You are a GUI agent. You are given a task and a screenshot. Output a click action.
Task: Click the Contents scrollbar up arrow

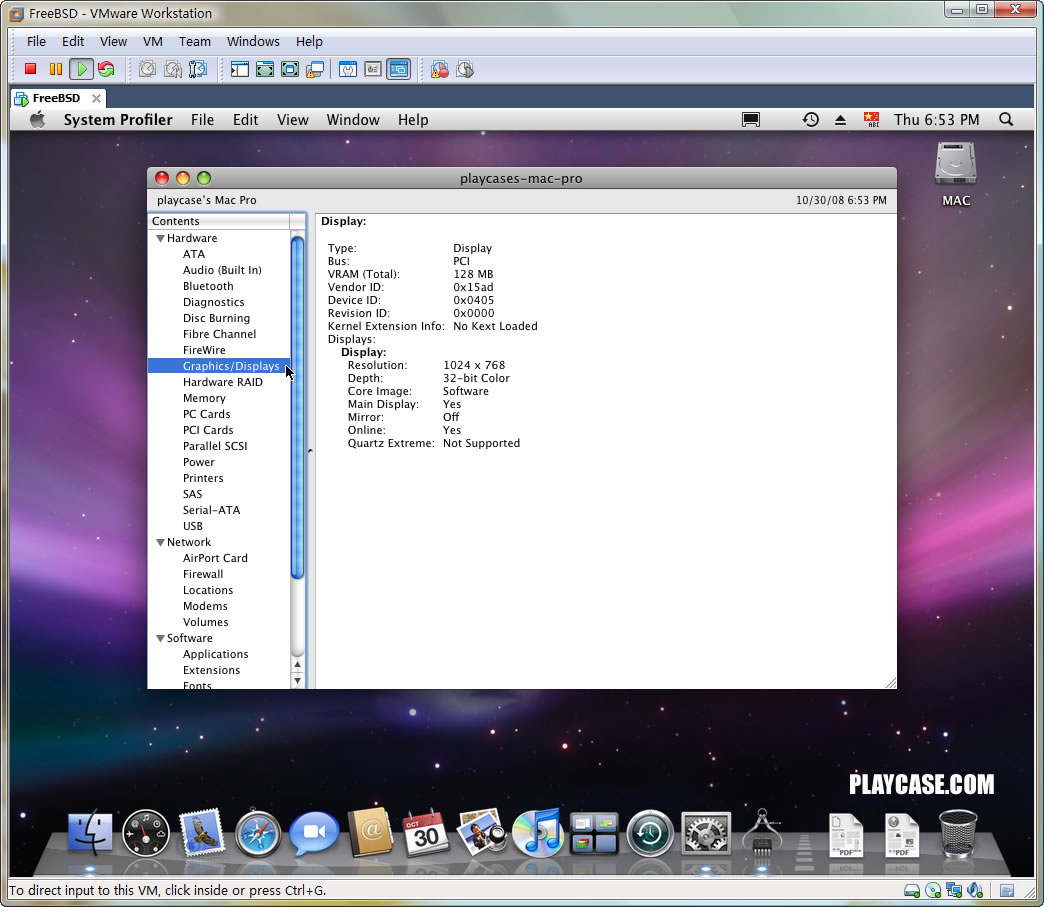pyautogui.click(x=298, y=664)
